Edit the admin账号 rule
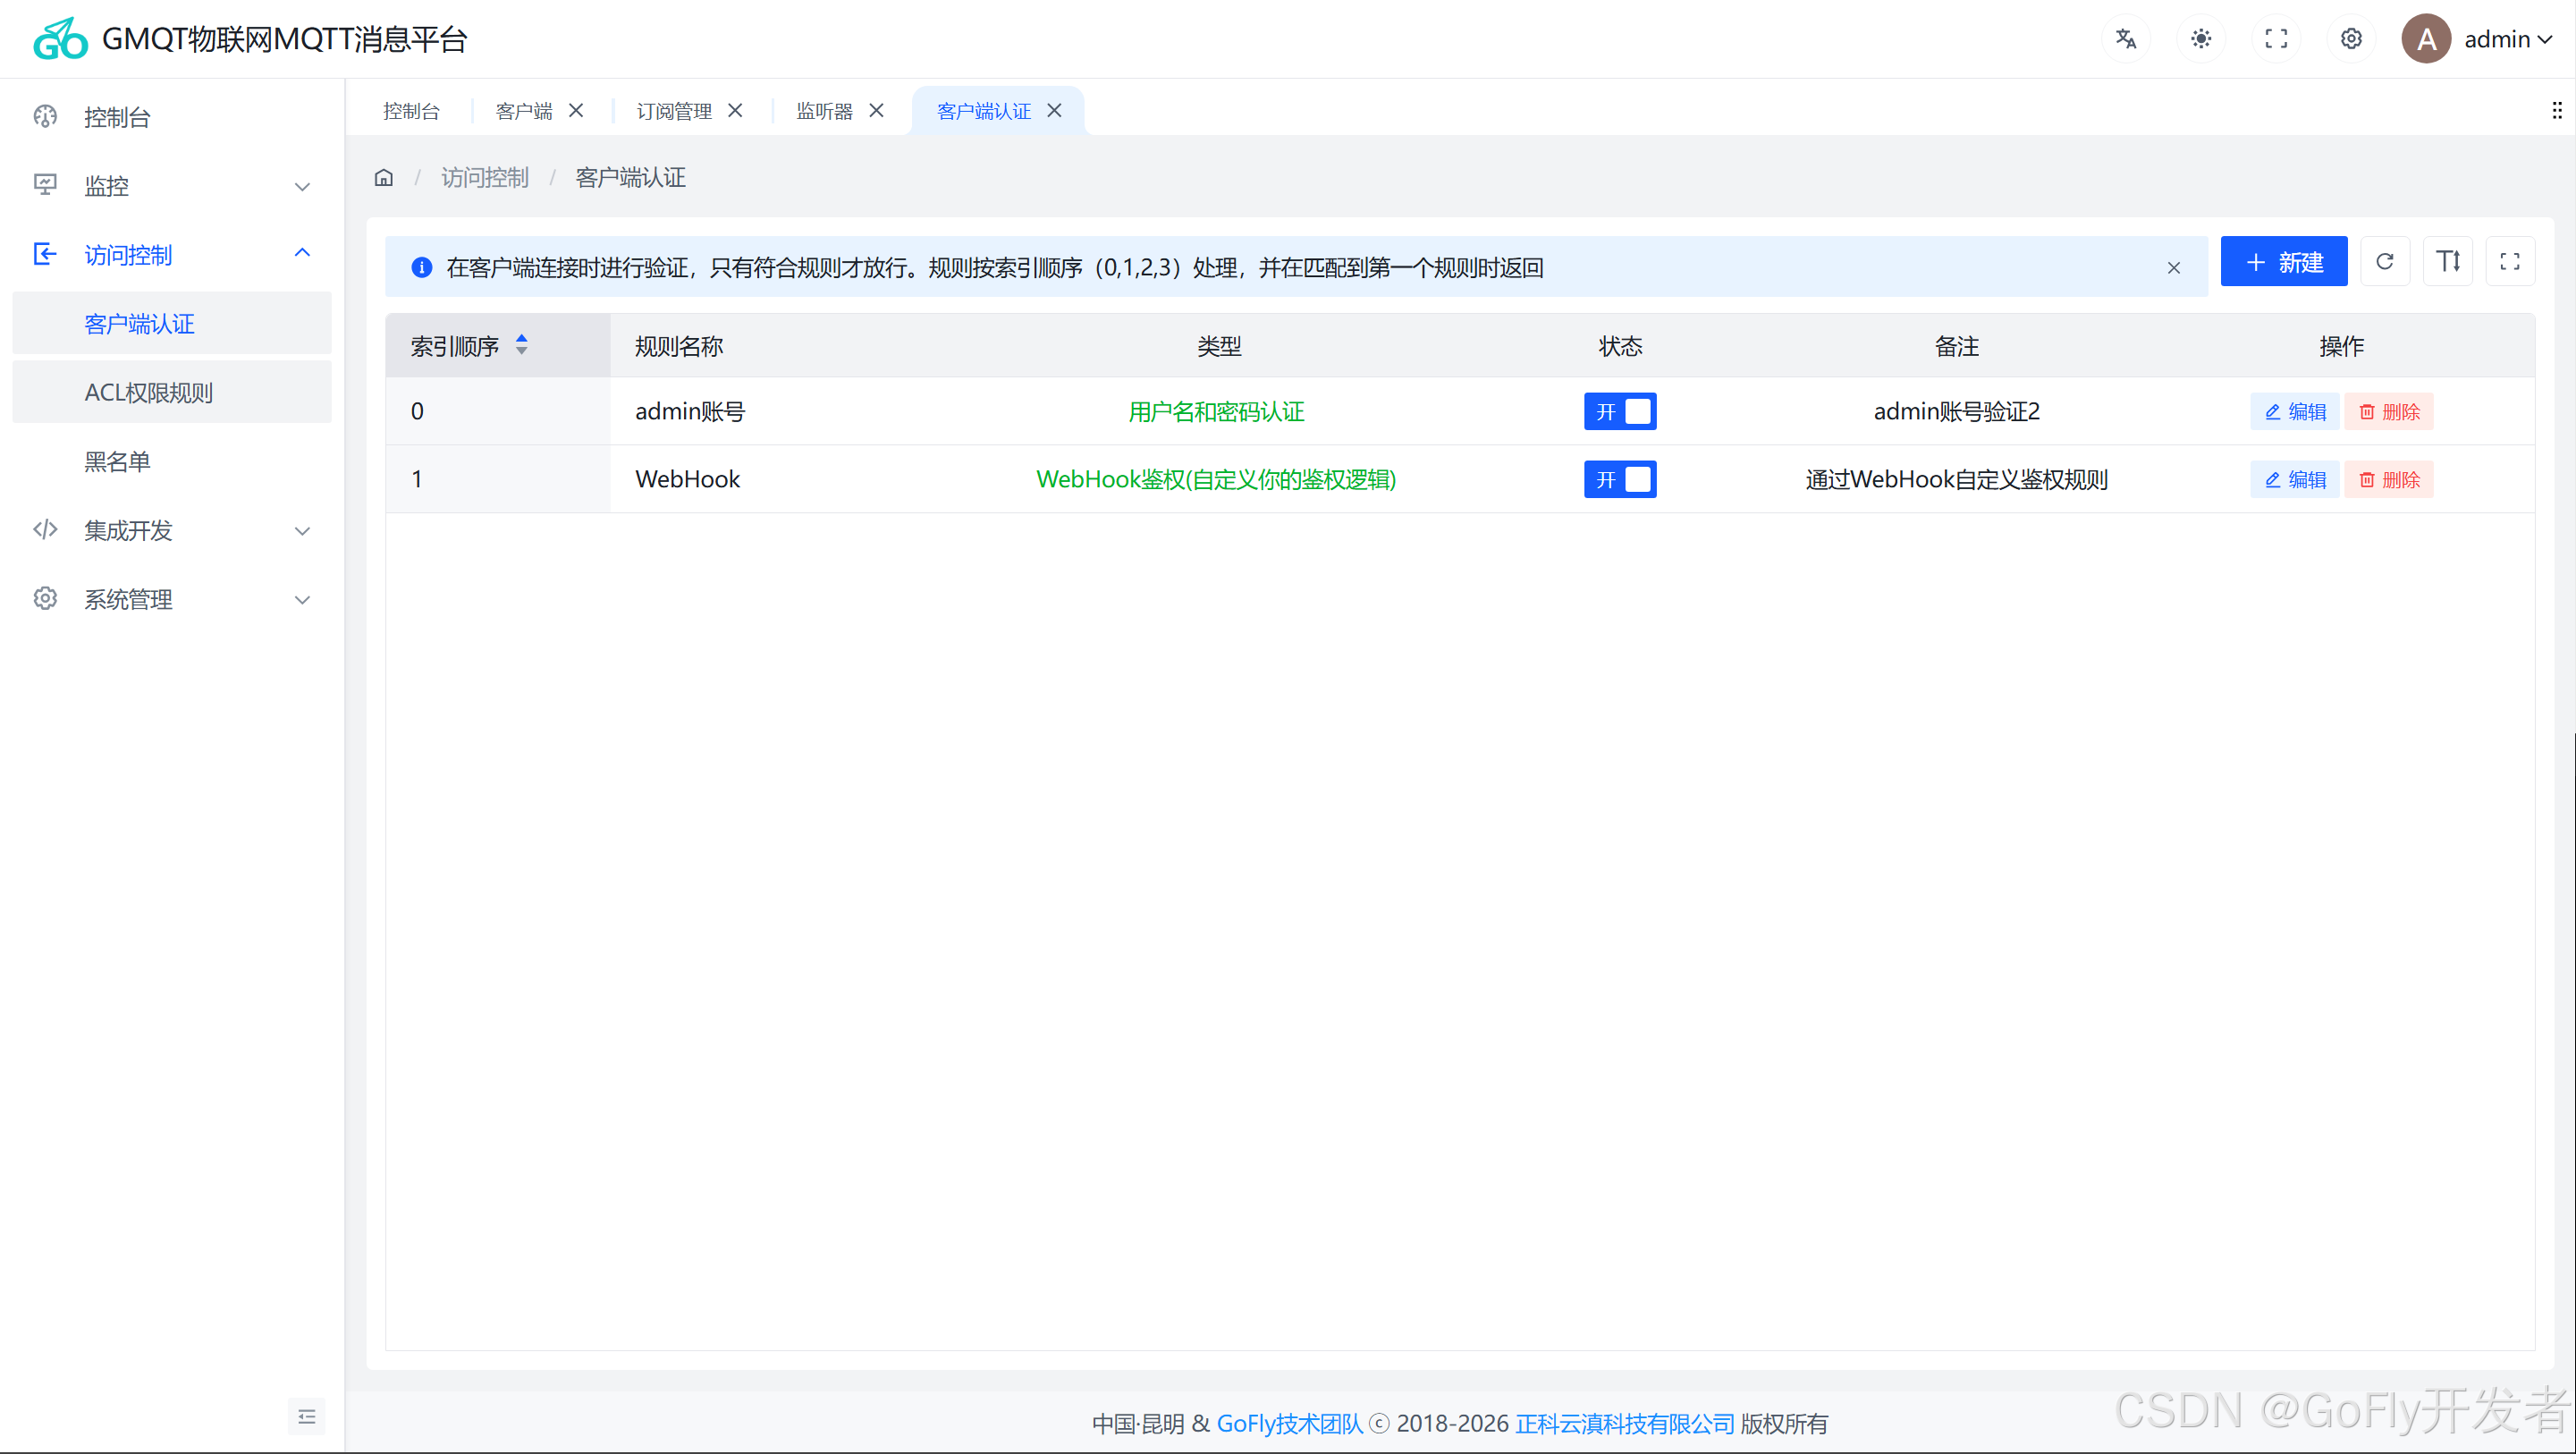 tap(2295, 411)
